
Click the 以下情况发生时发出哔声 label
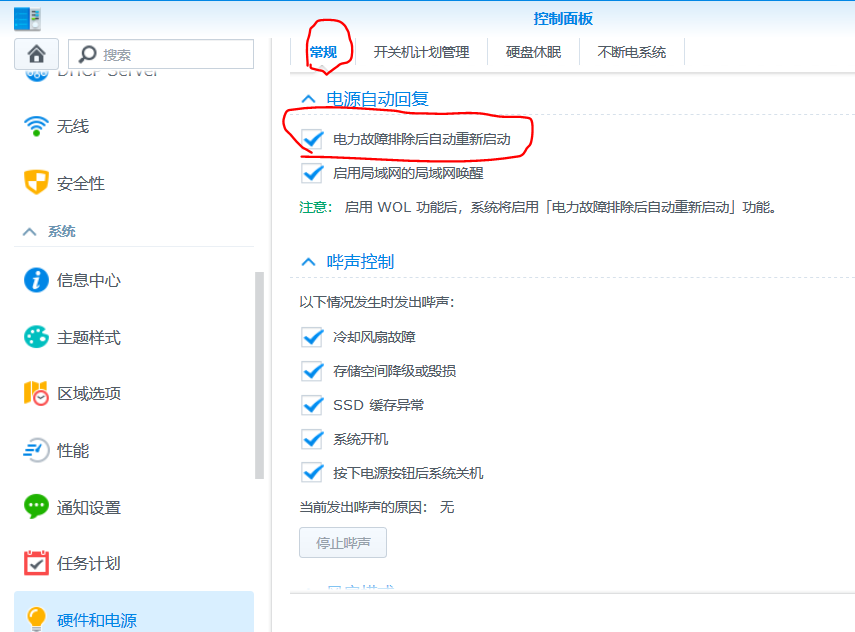tap(377, 302)
